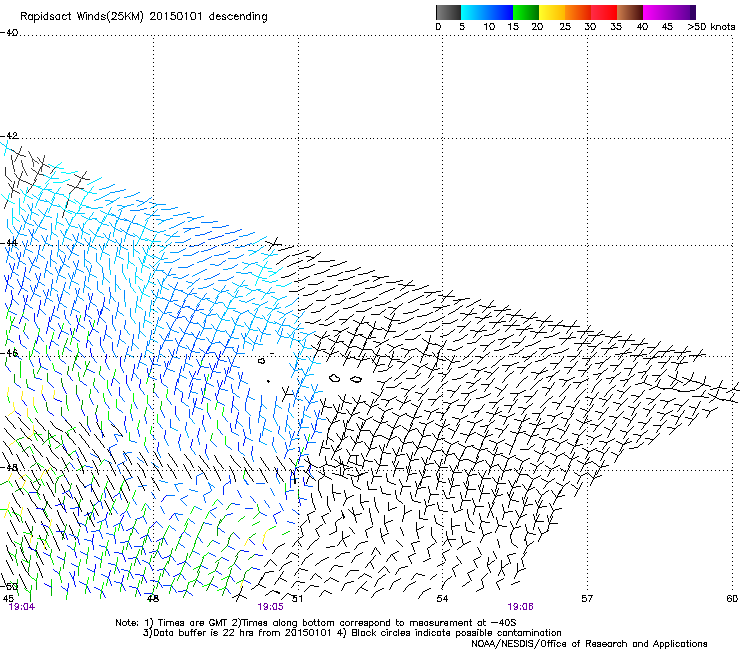Image resolution: width=740 pixels, height=650 pixels.
Task: Click the '>50 knots' legend label
Action: pyautogui.click(x=711, y=26)
